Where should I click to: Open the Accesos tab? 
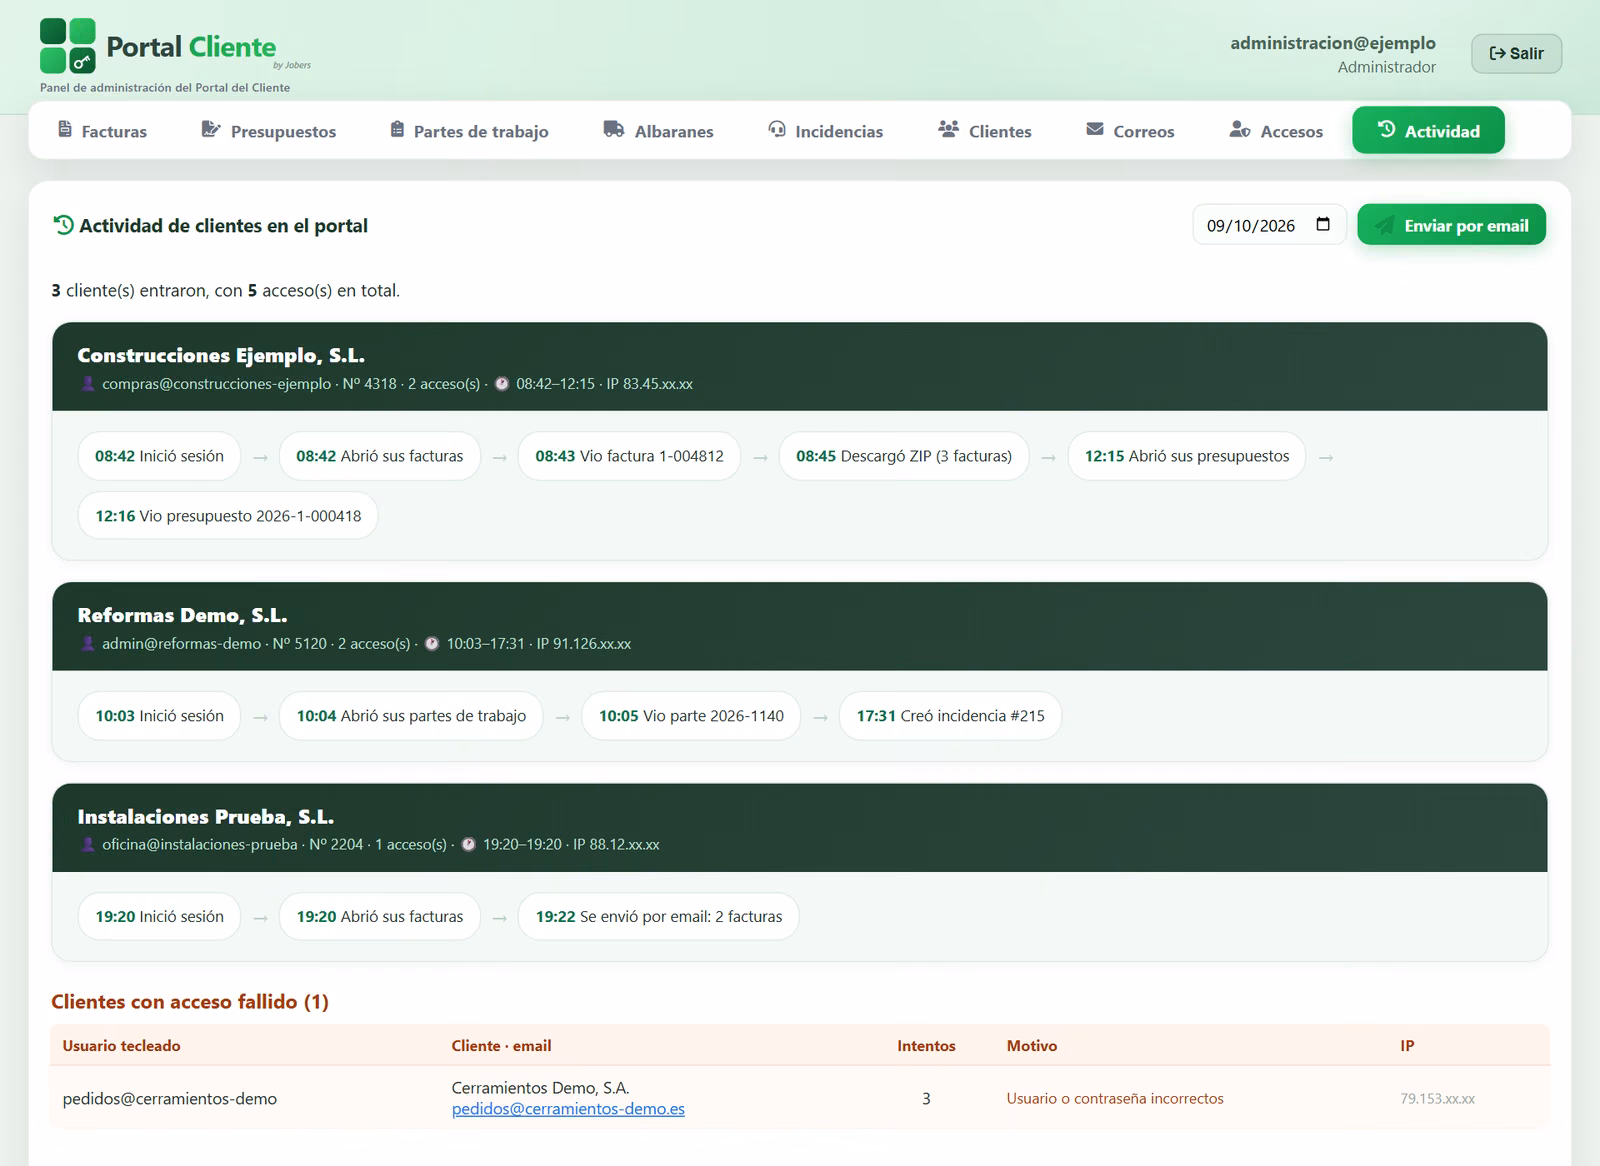1276,131
